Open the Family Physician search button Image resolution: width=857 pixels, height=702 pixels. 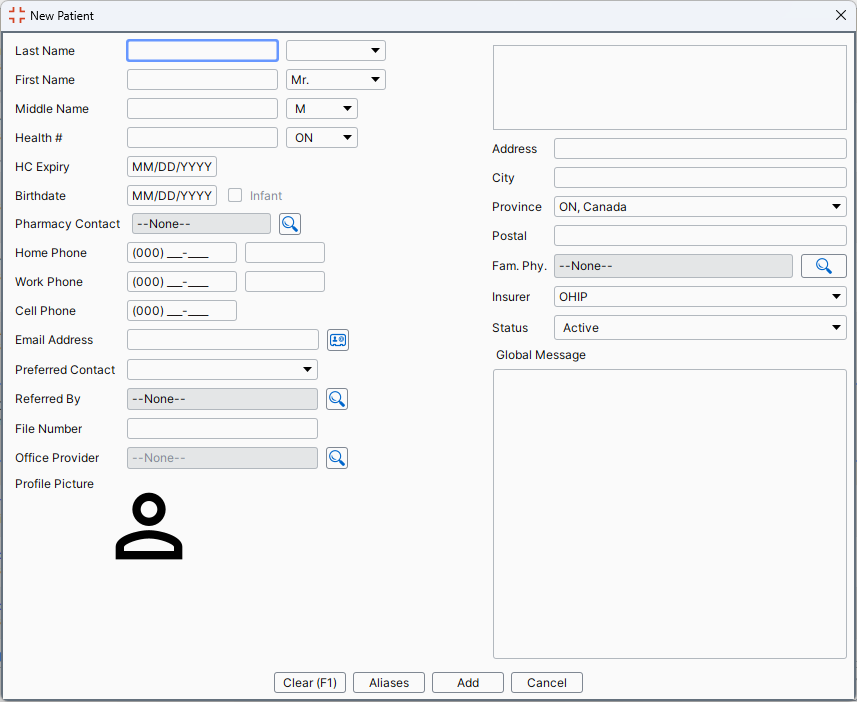[823, 266]
